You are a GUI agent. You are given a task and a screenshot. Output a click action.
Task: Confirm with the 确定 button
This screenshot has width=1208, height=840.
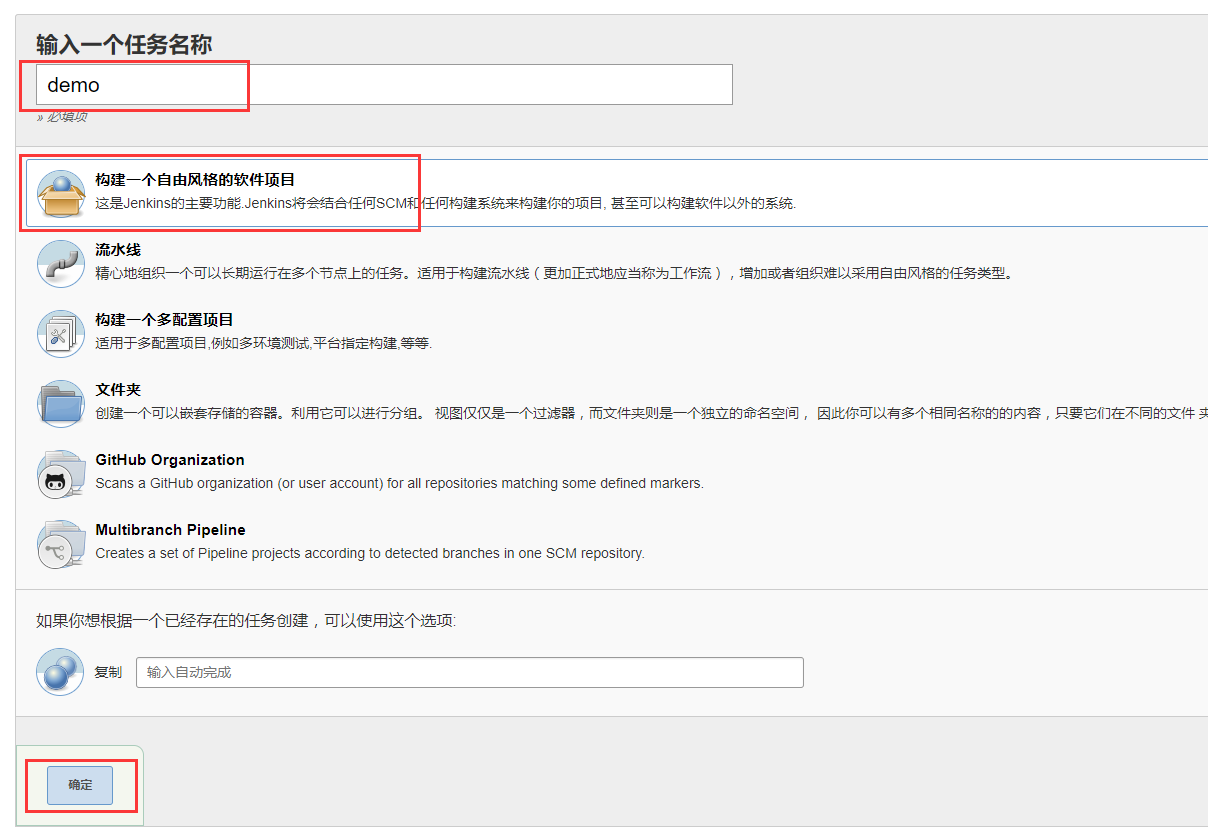click(x=80, y=785)
